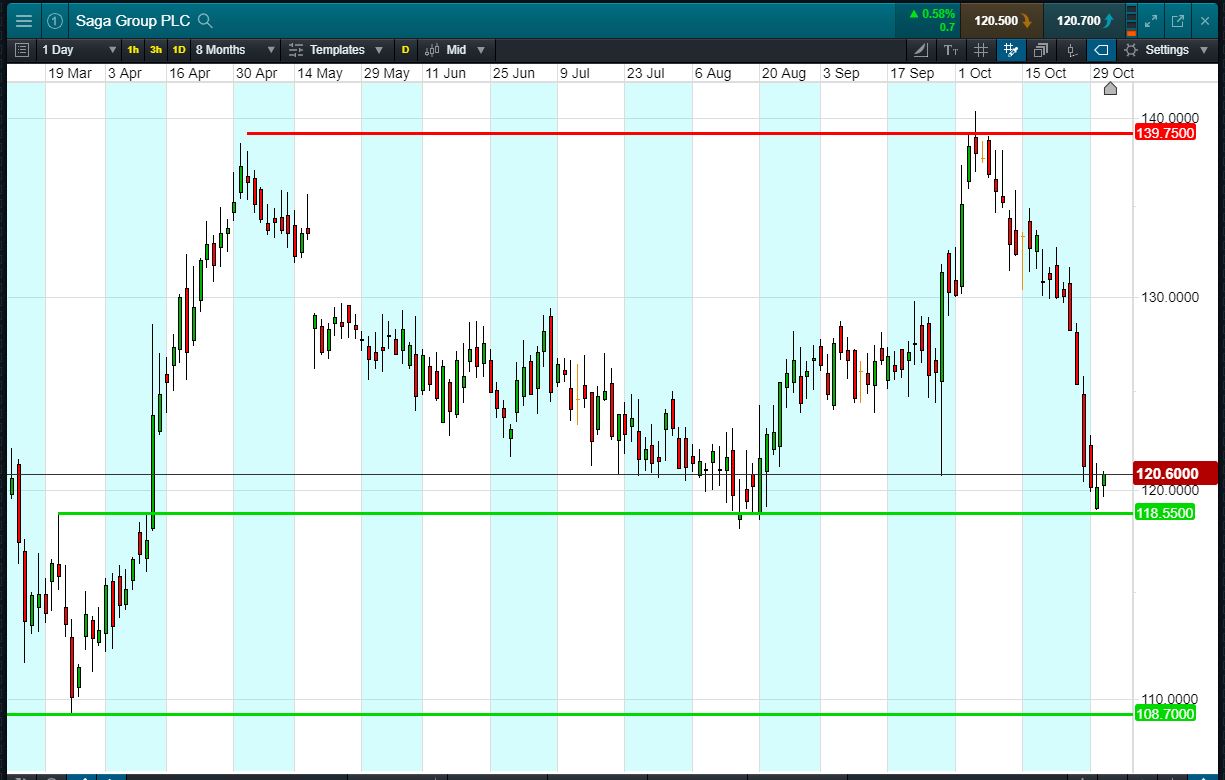1225x780 pixels.
Task: Pop out chart into new window
Action: [1178, 20]
